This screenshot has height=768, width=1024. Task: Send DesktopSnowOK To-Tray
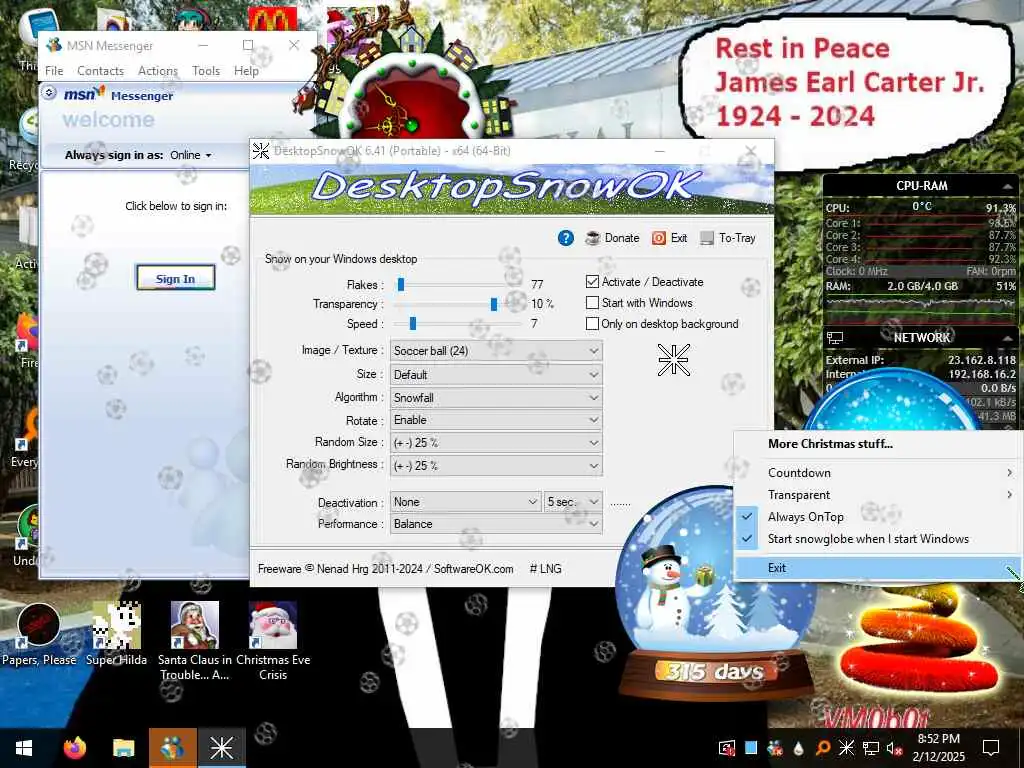click(728, 238)
